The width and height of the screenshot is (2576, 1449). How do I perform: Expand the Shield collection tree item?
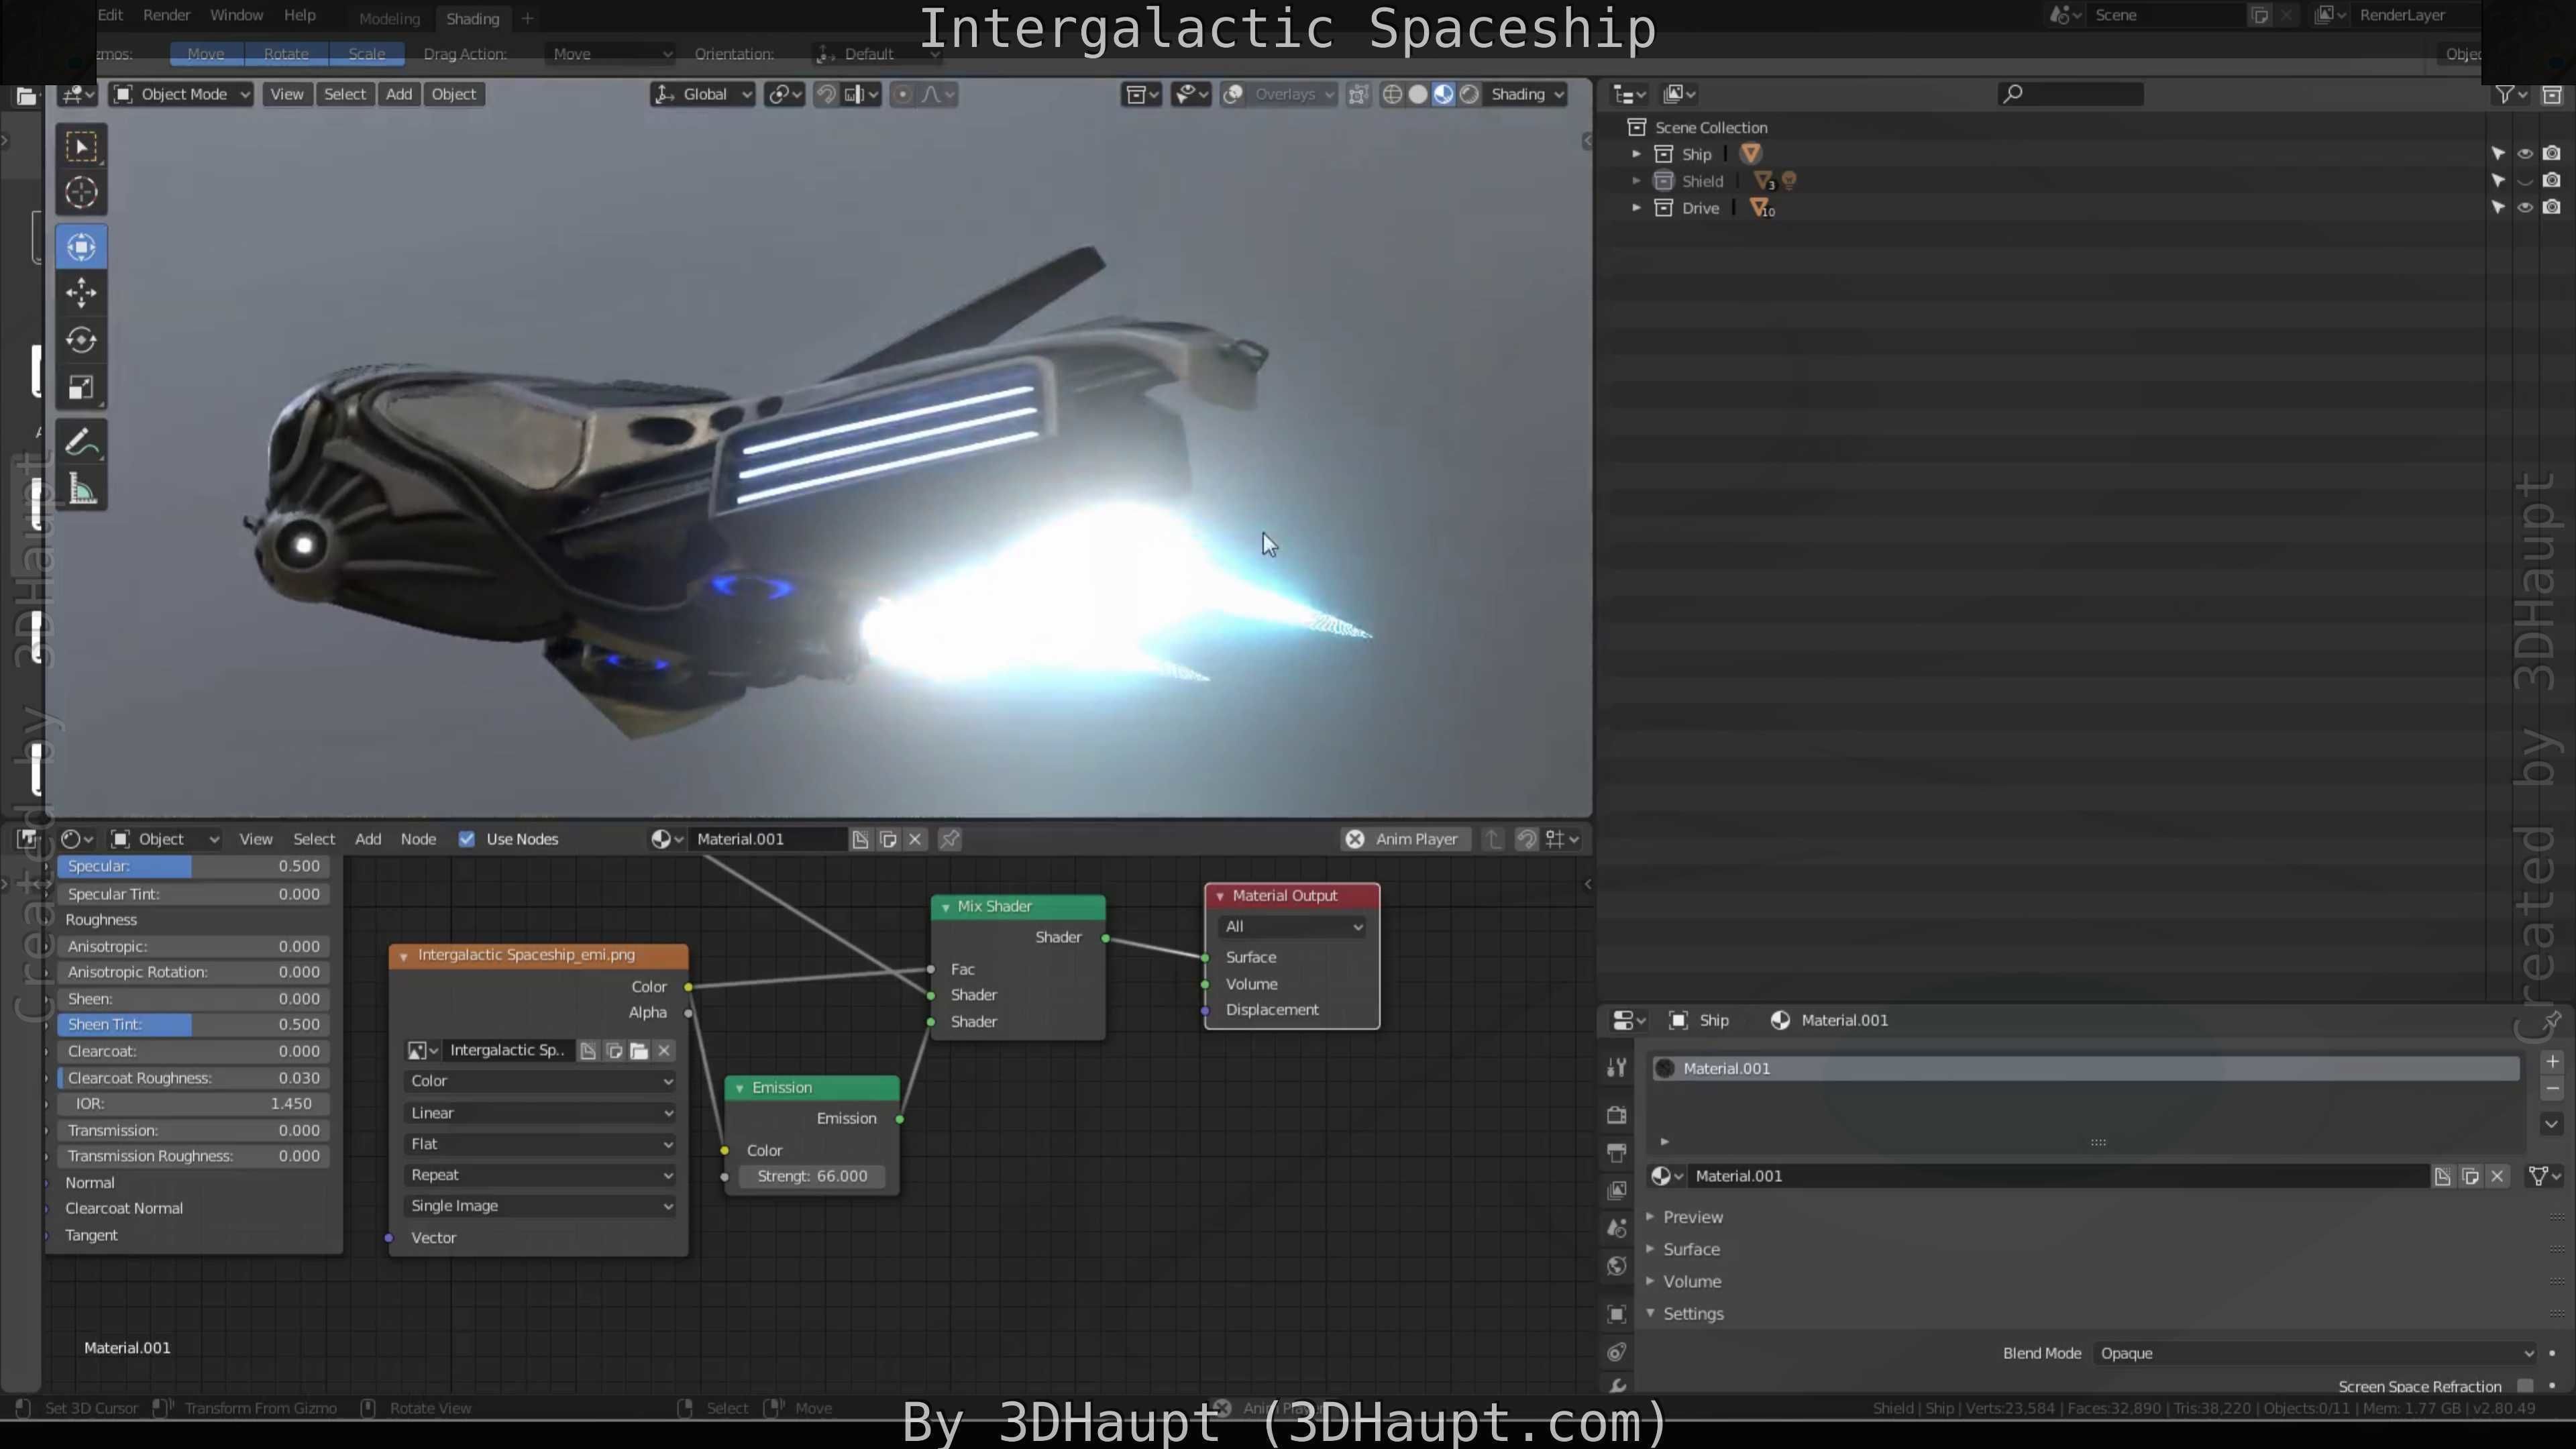click(1636, 181)
